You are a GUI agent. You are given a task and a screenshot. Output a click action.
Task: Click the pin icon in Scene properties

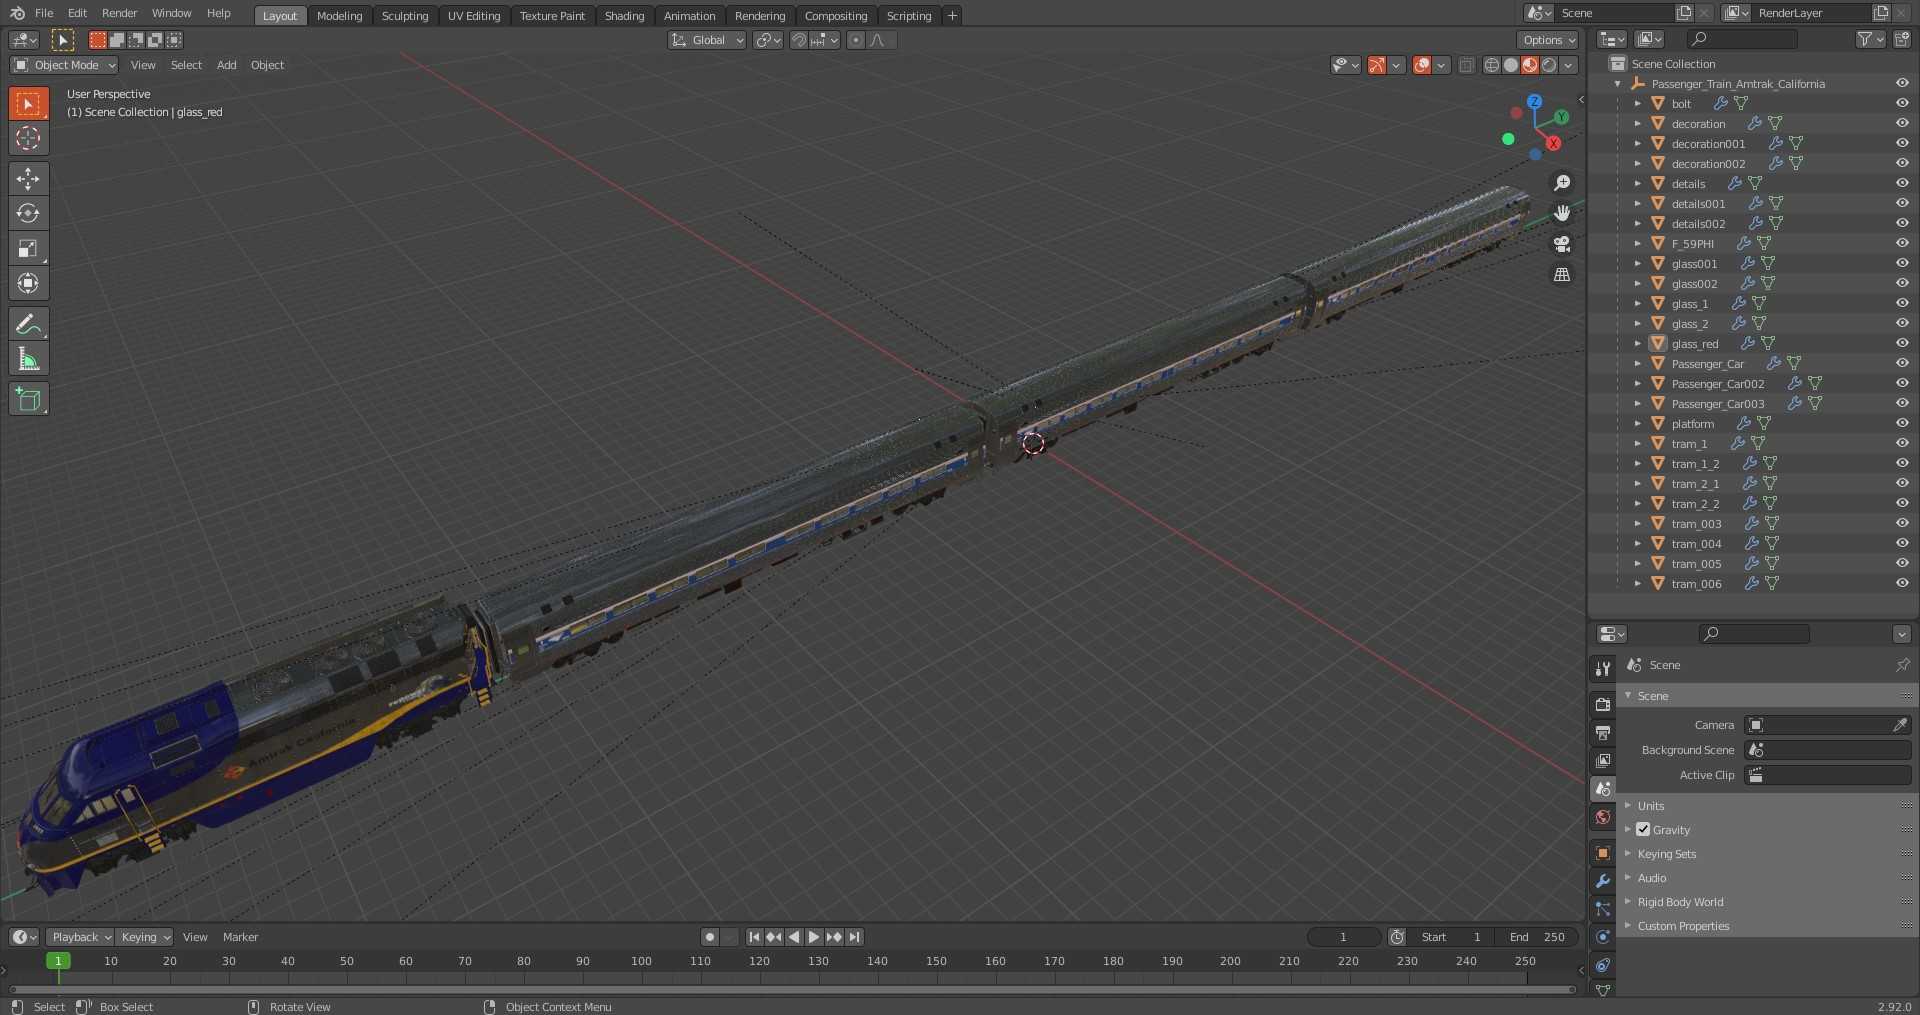tap(1902, 665)
